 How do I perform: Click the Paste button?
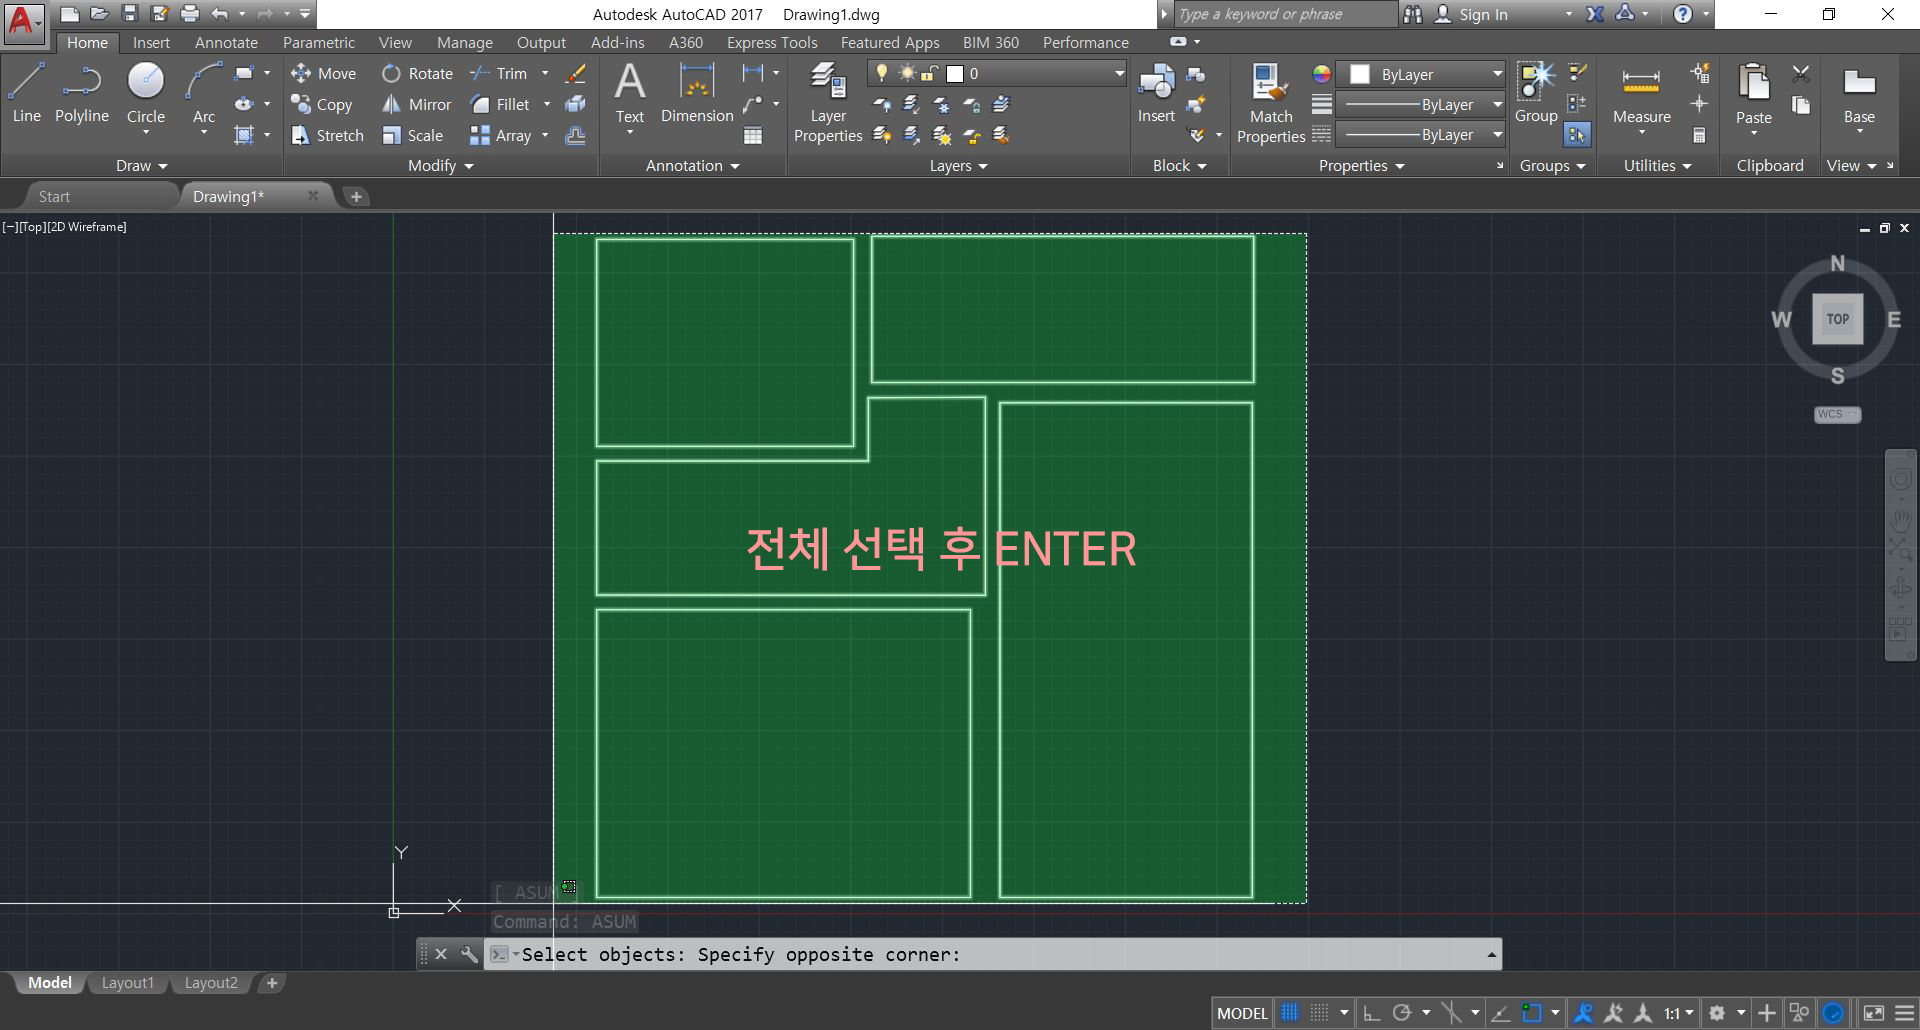tap(1754, 98)
